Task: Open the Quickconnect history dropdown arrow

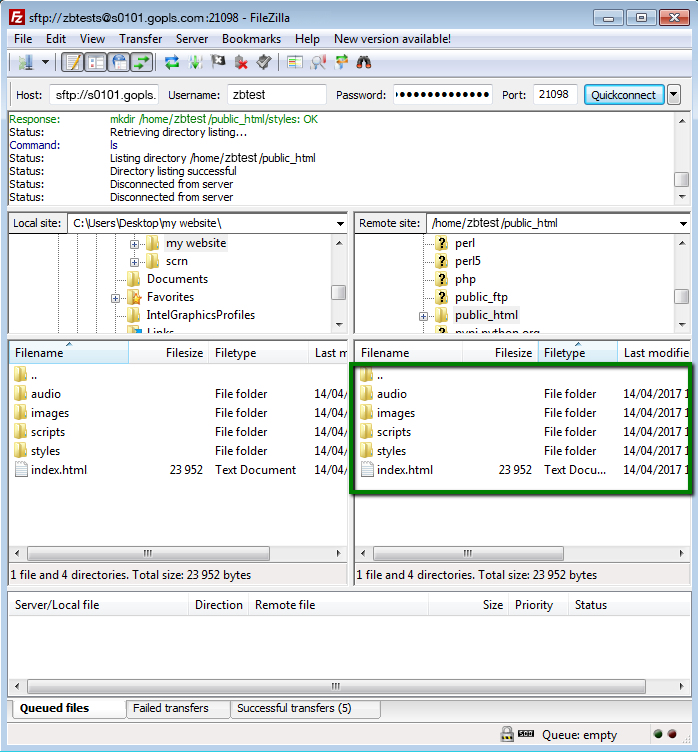Action: [x=674, y=95]
